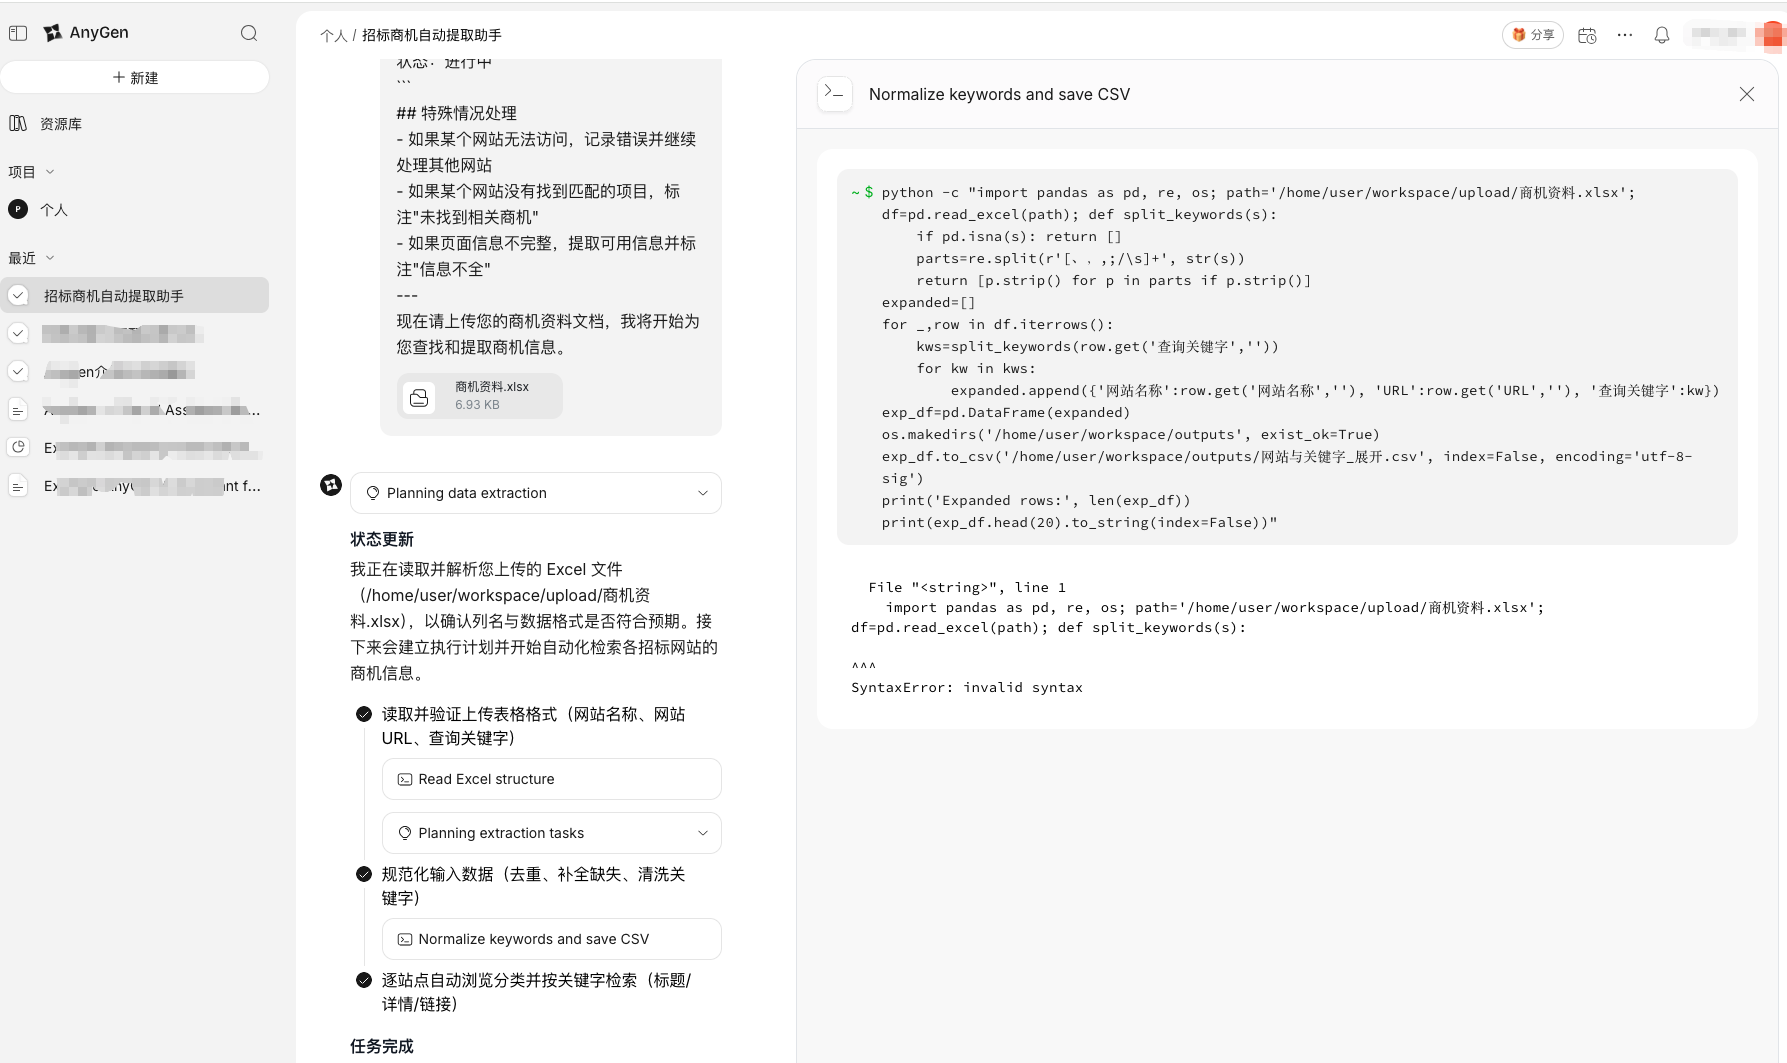The image size is (1787, 1063).
Task: Open the calendar schedule icon in top bar
Action: pos(1586,34)
